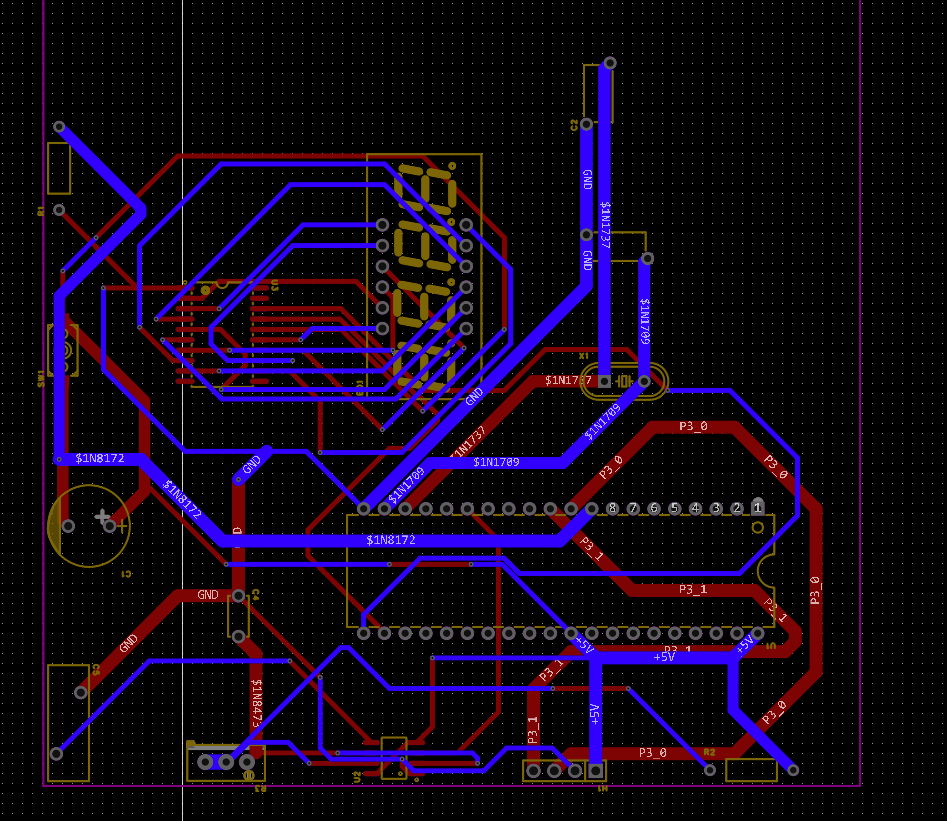
Task: Select top-left pad where thick blue trace starts
Action: click(59, 127)
